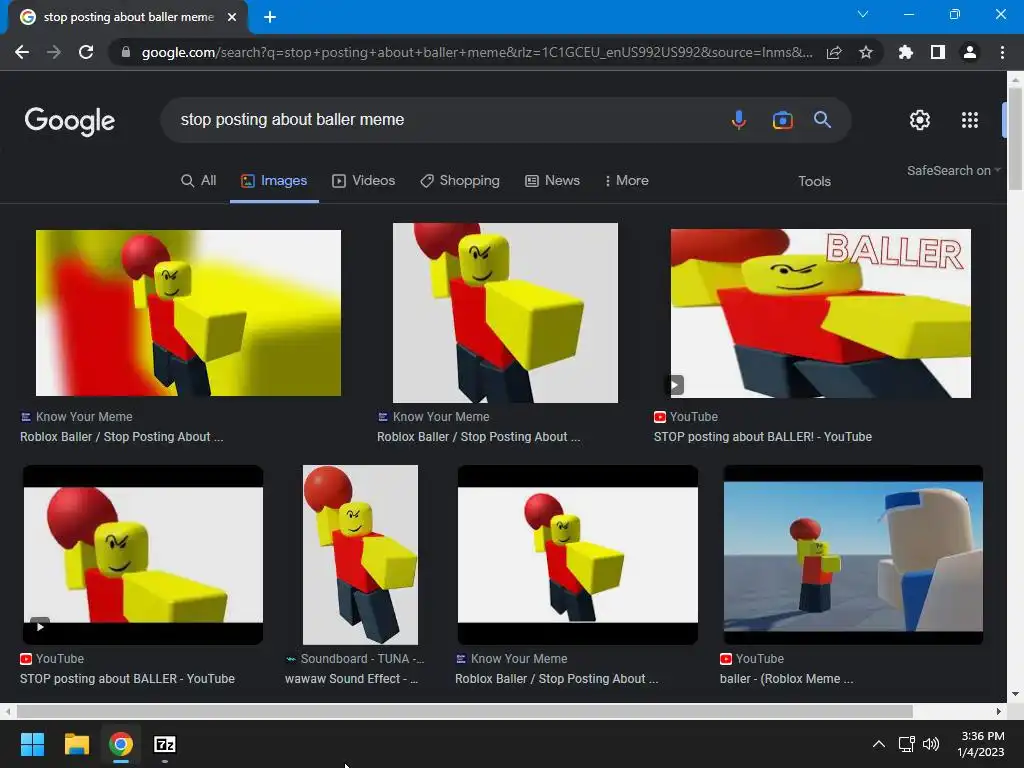Open 'baller - (Roblox Meme' result link
This screenshot has height=768, width=1024.
[786, 679]
